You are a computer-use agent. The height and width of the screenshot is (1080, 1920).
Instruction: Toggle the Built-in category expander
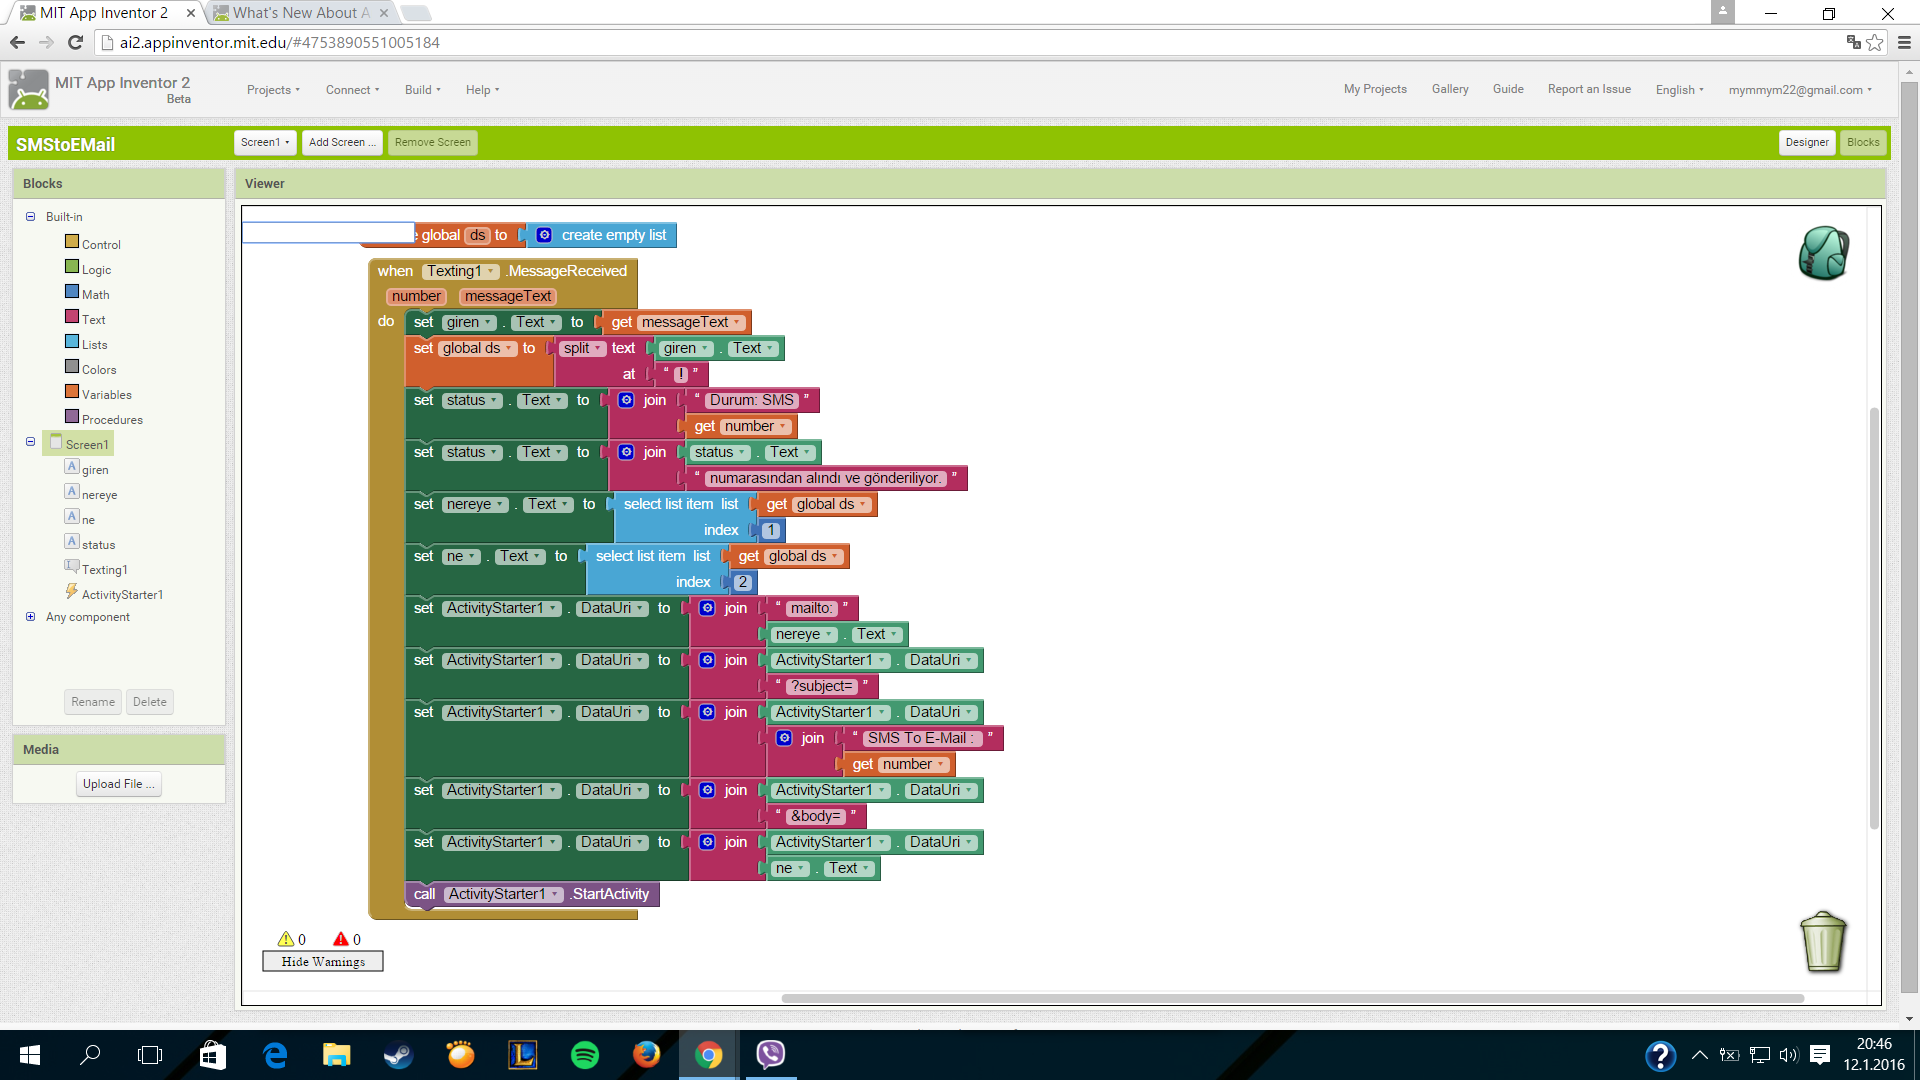tap(29, 216)
